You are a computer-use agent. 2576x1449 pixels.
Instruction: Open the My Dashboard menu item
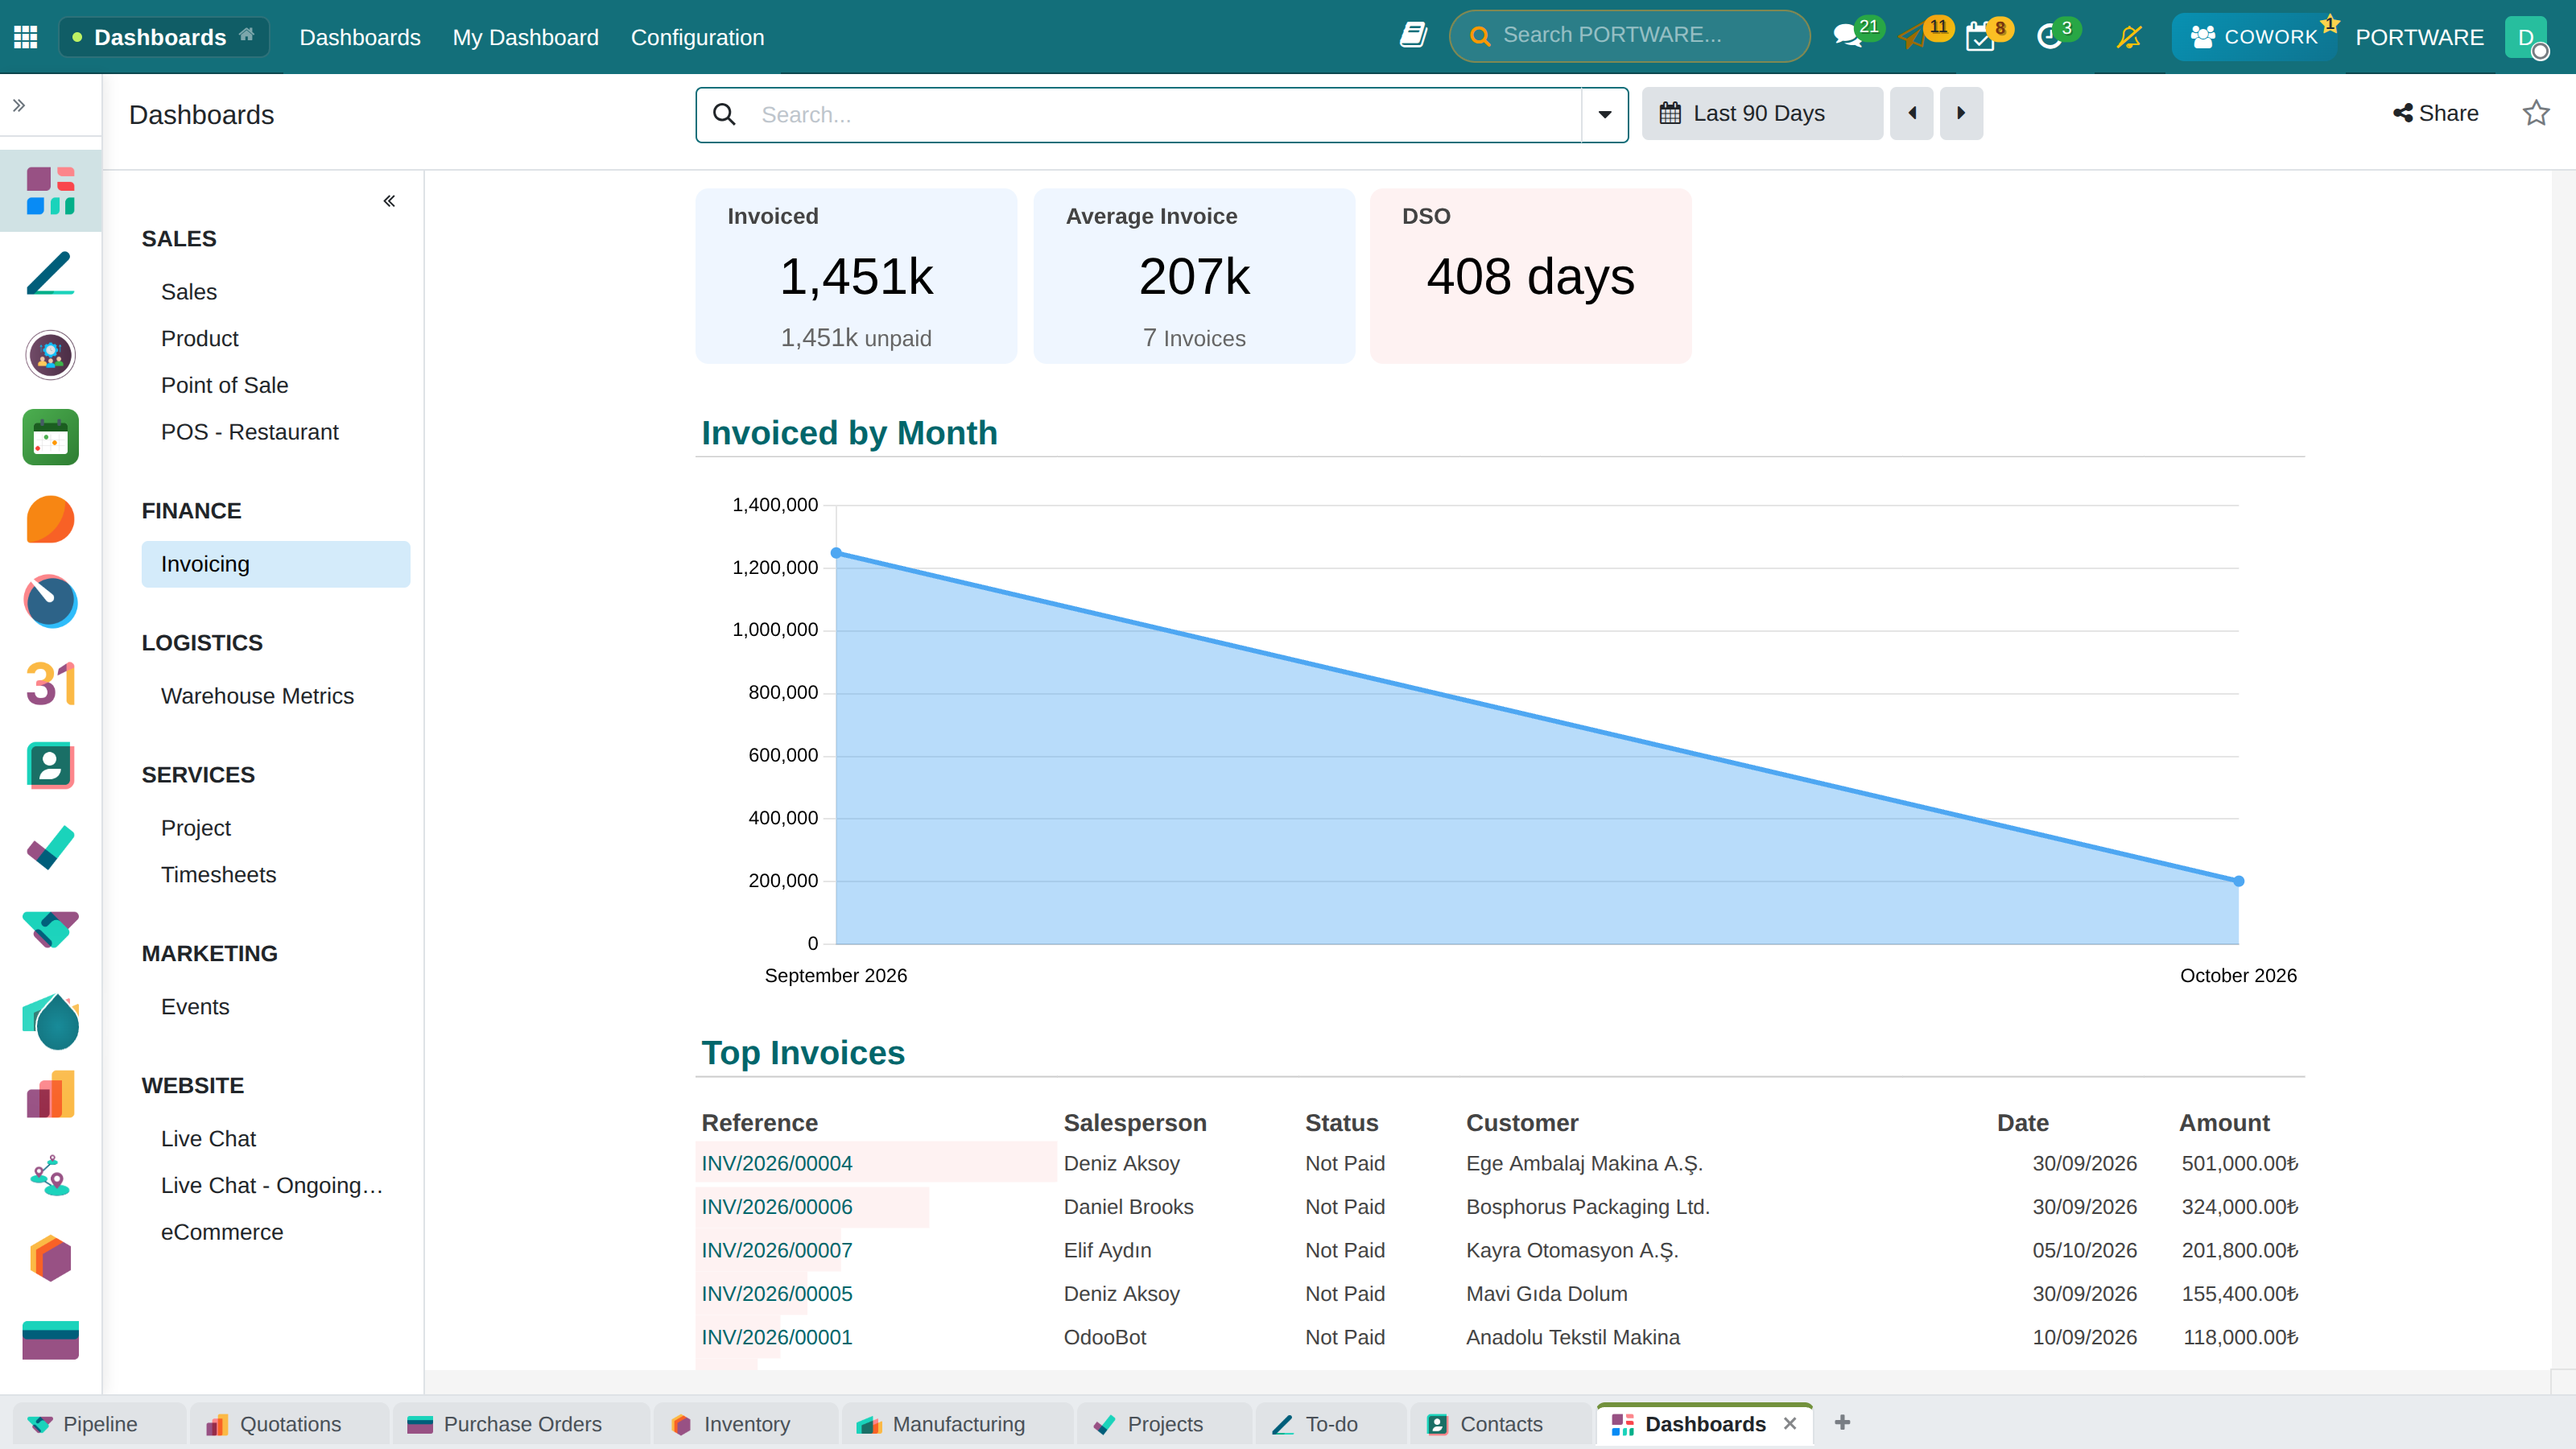pos(525,37)
